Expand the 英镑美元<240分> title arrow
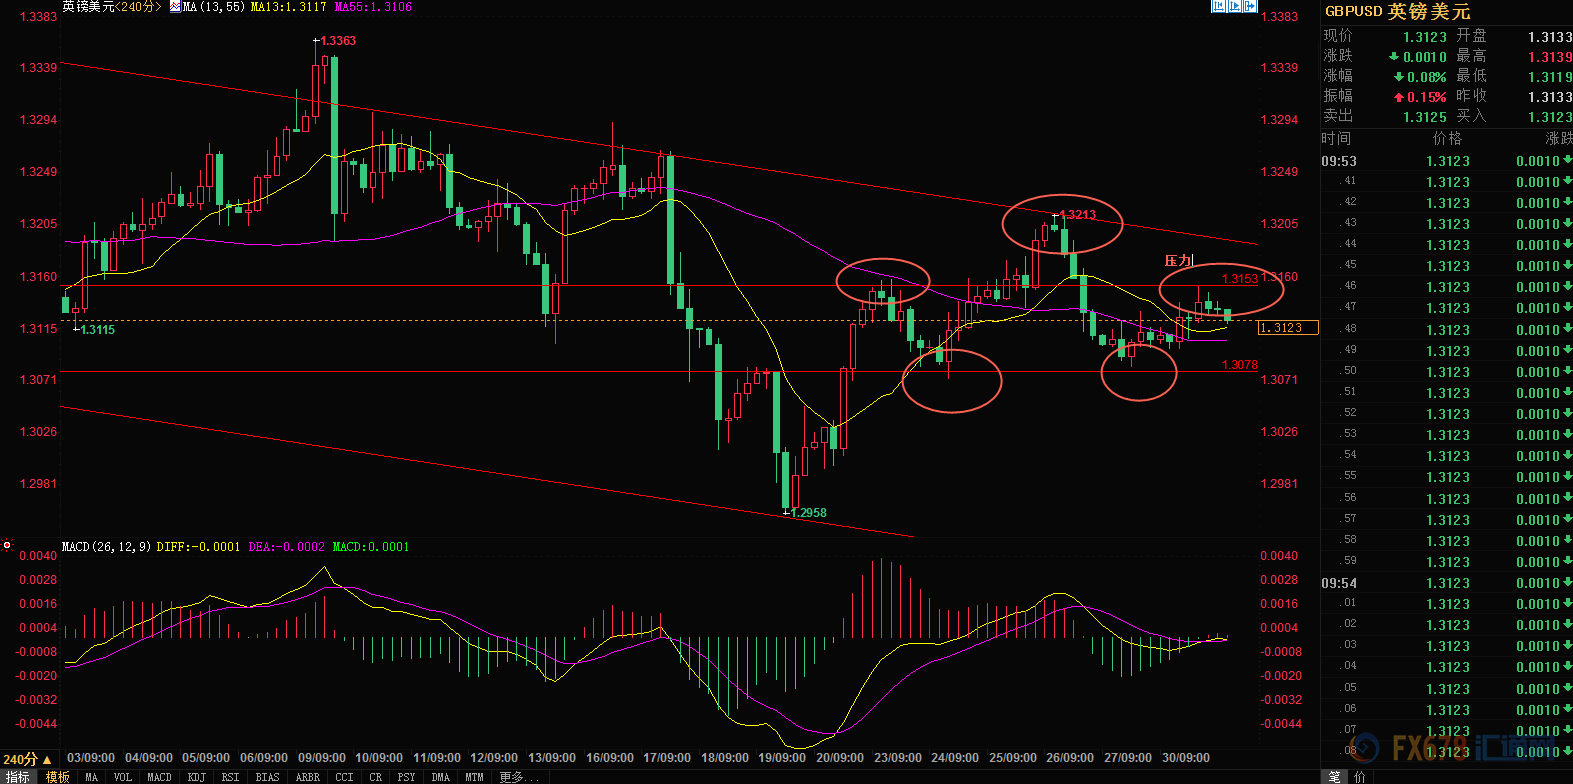The width and height of the screenshot is (1573, 784). [x=158, y=7]
